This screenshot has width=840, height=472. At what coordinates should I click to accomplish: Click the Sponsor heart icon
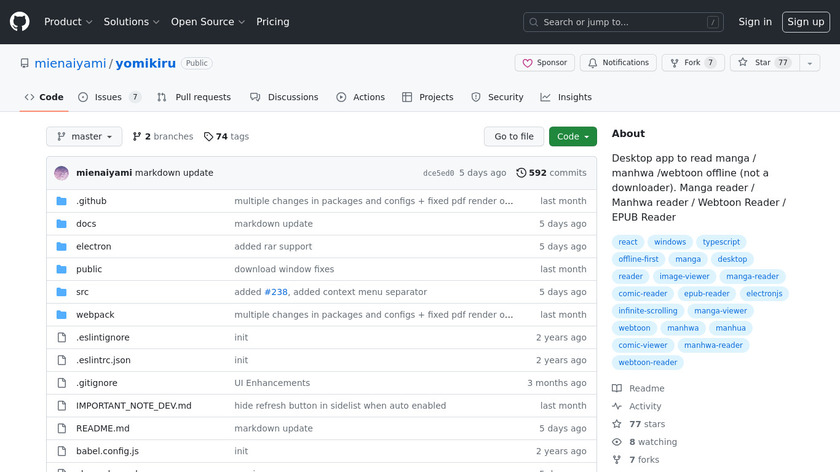click(528, 63)
